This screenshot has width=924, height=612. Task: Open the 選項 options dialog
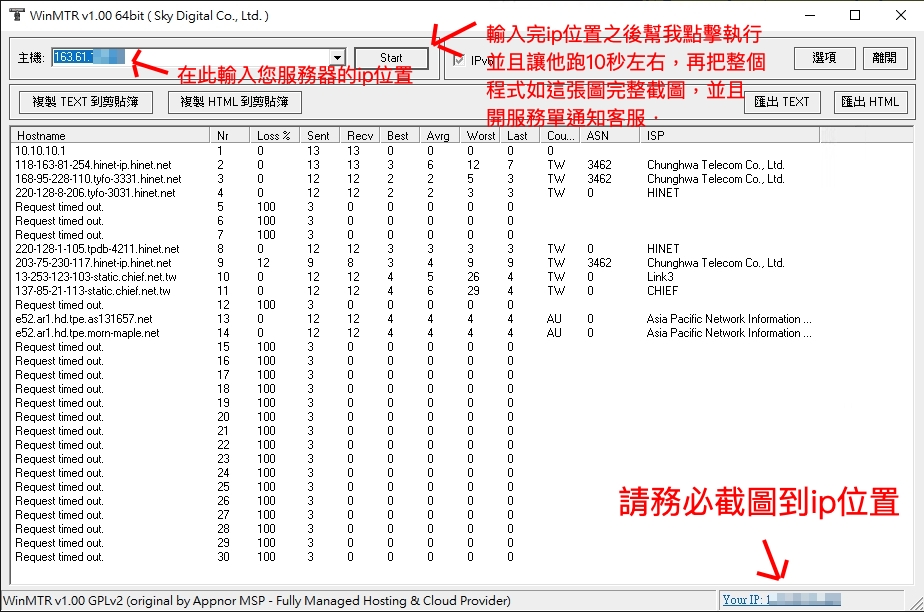click(824, 58)
